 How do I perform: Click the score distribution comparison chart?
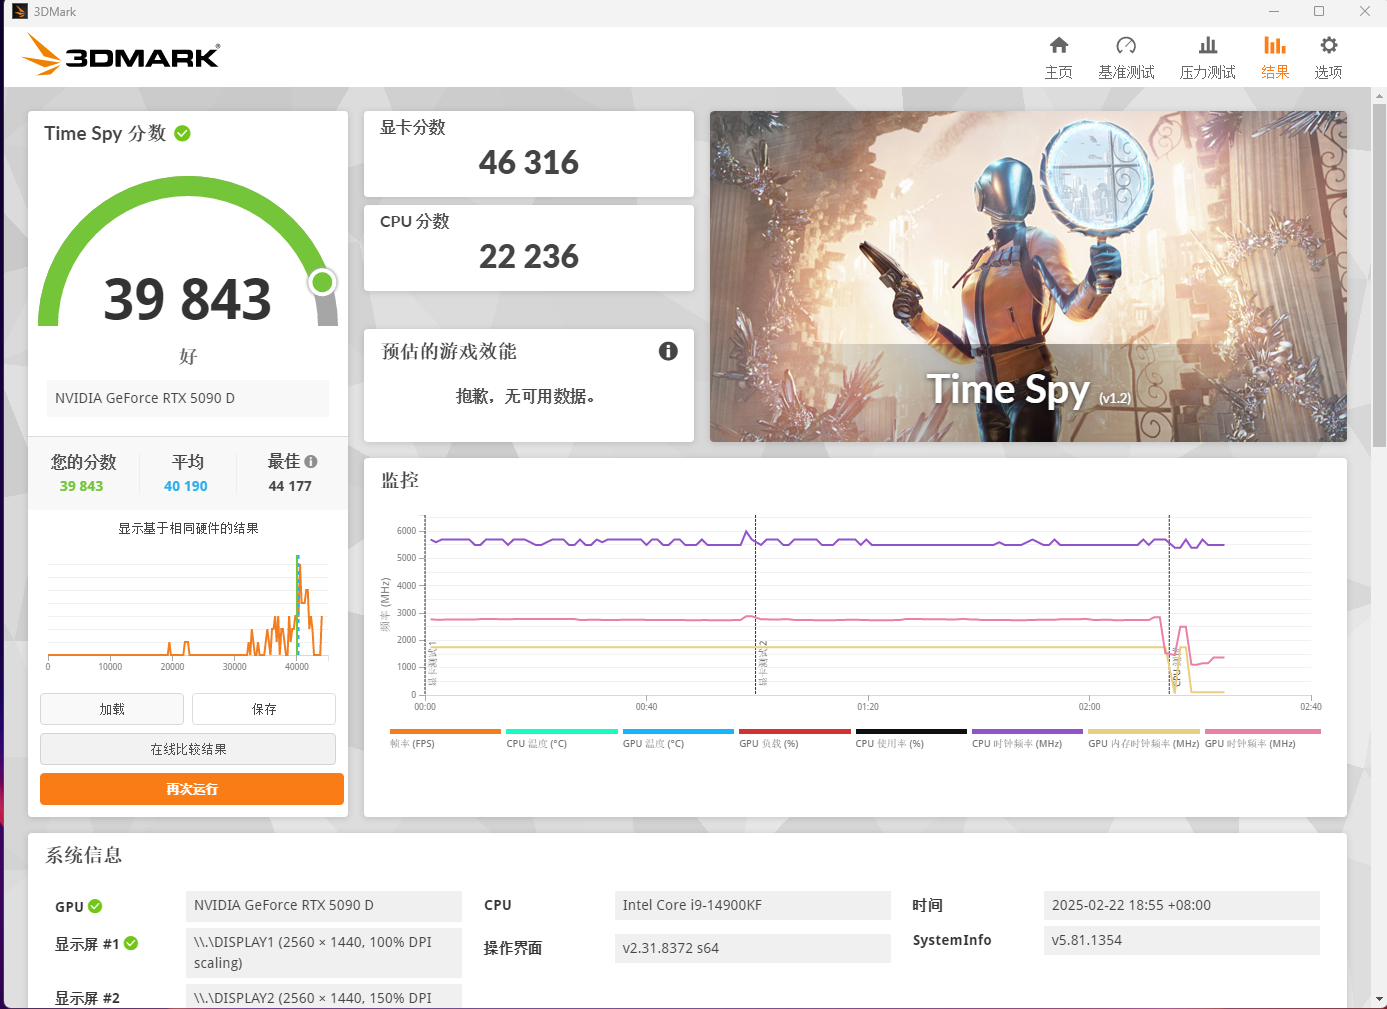pos(188,612)
